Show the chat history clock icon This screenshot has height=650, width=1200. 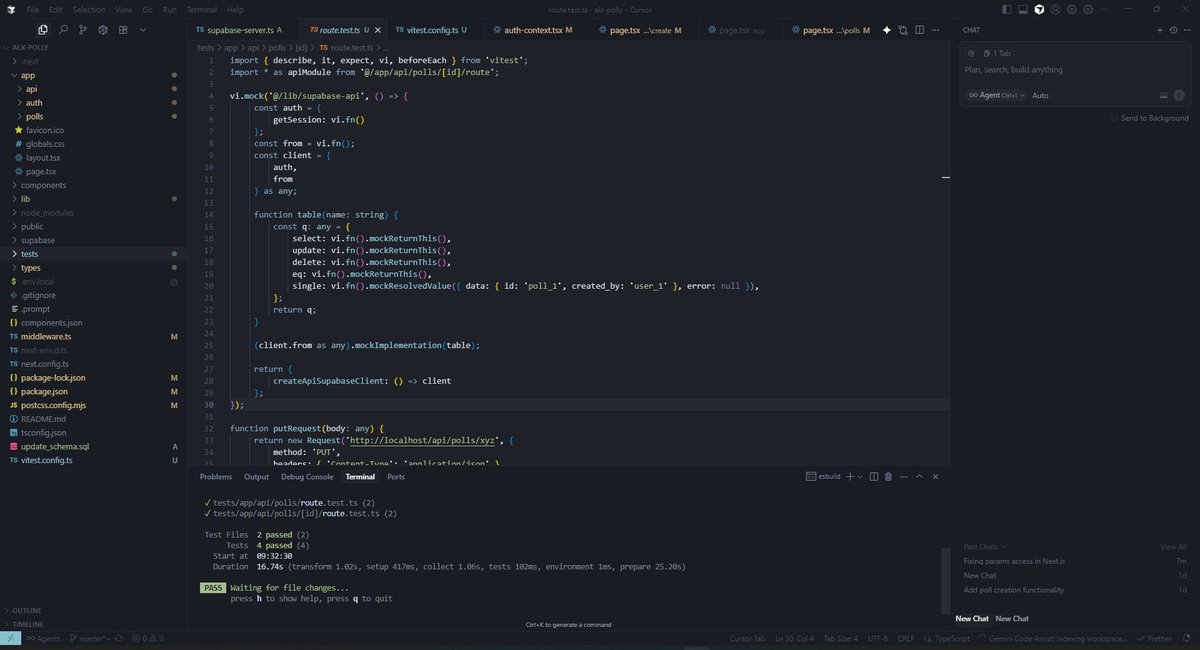[1173, 30]
